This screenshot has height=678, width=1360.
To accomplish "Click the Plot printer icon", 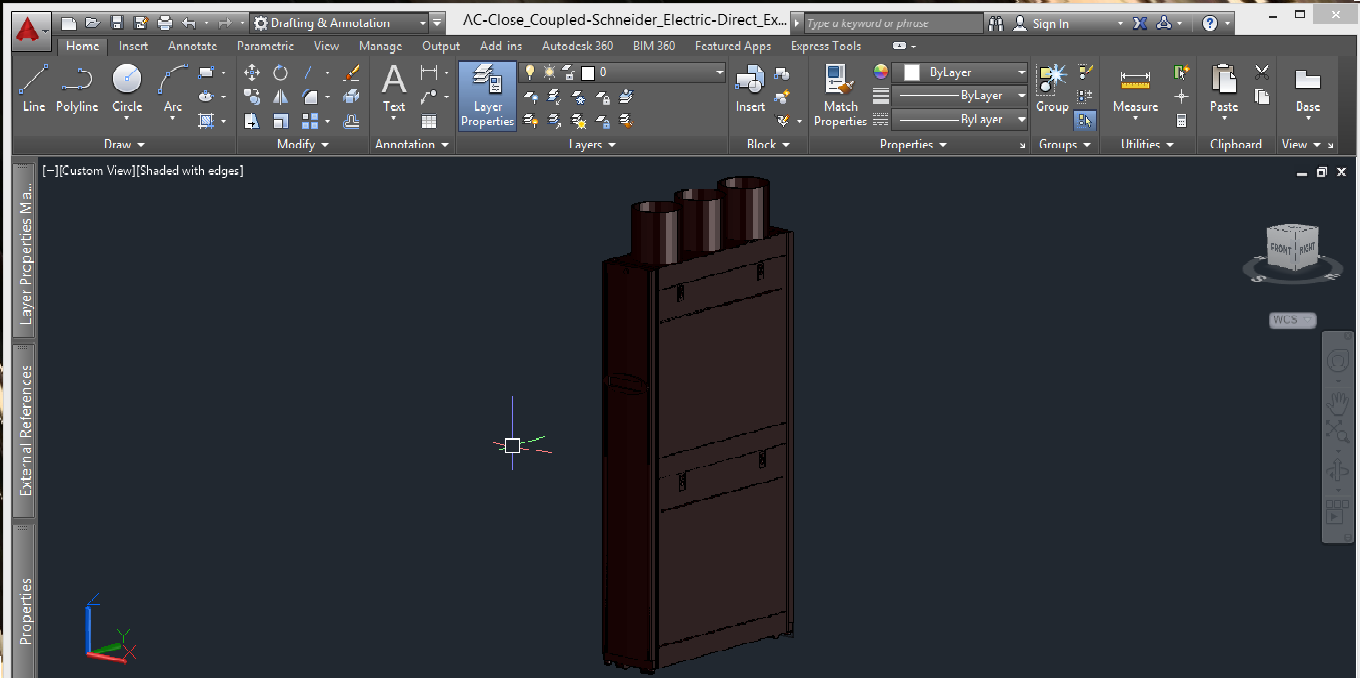I will (165, 22).
